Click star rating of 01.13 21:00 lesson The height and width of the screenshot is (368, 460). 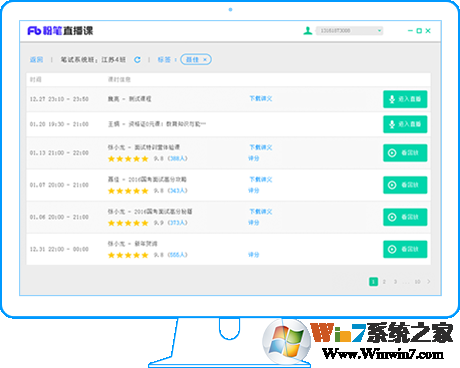tap(128, 159)
